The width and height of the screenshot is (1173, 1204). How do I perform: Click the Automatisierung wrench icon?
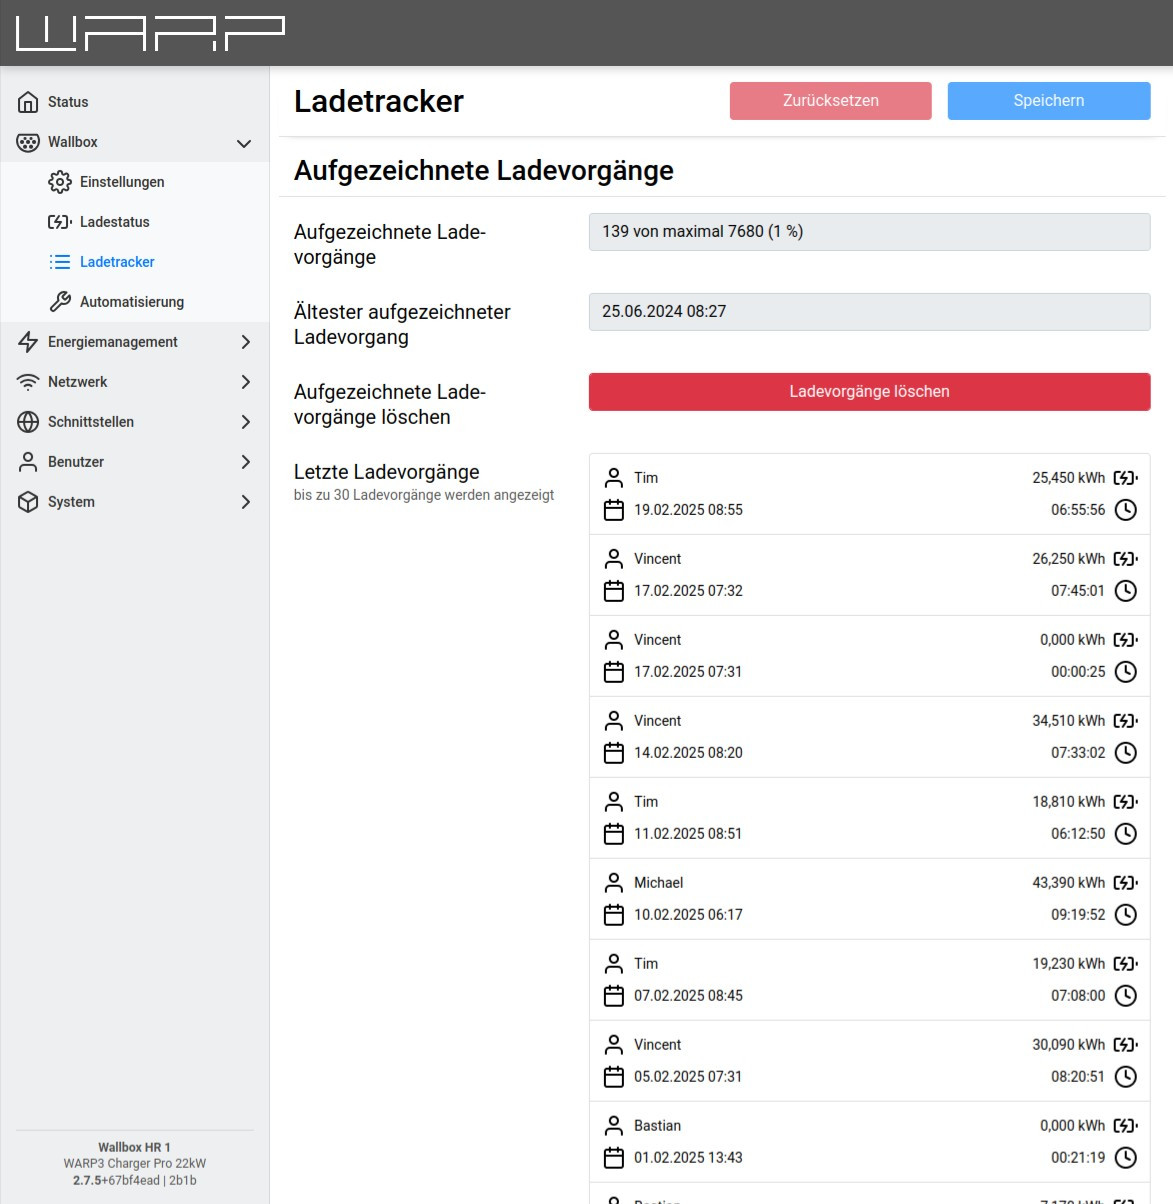(x=60, y=302)
